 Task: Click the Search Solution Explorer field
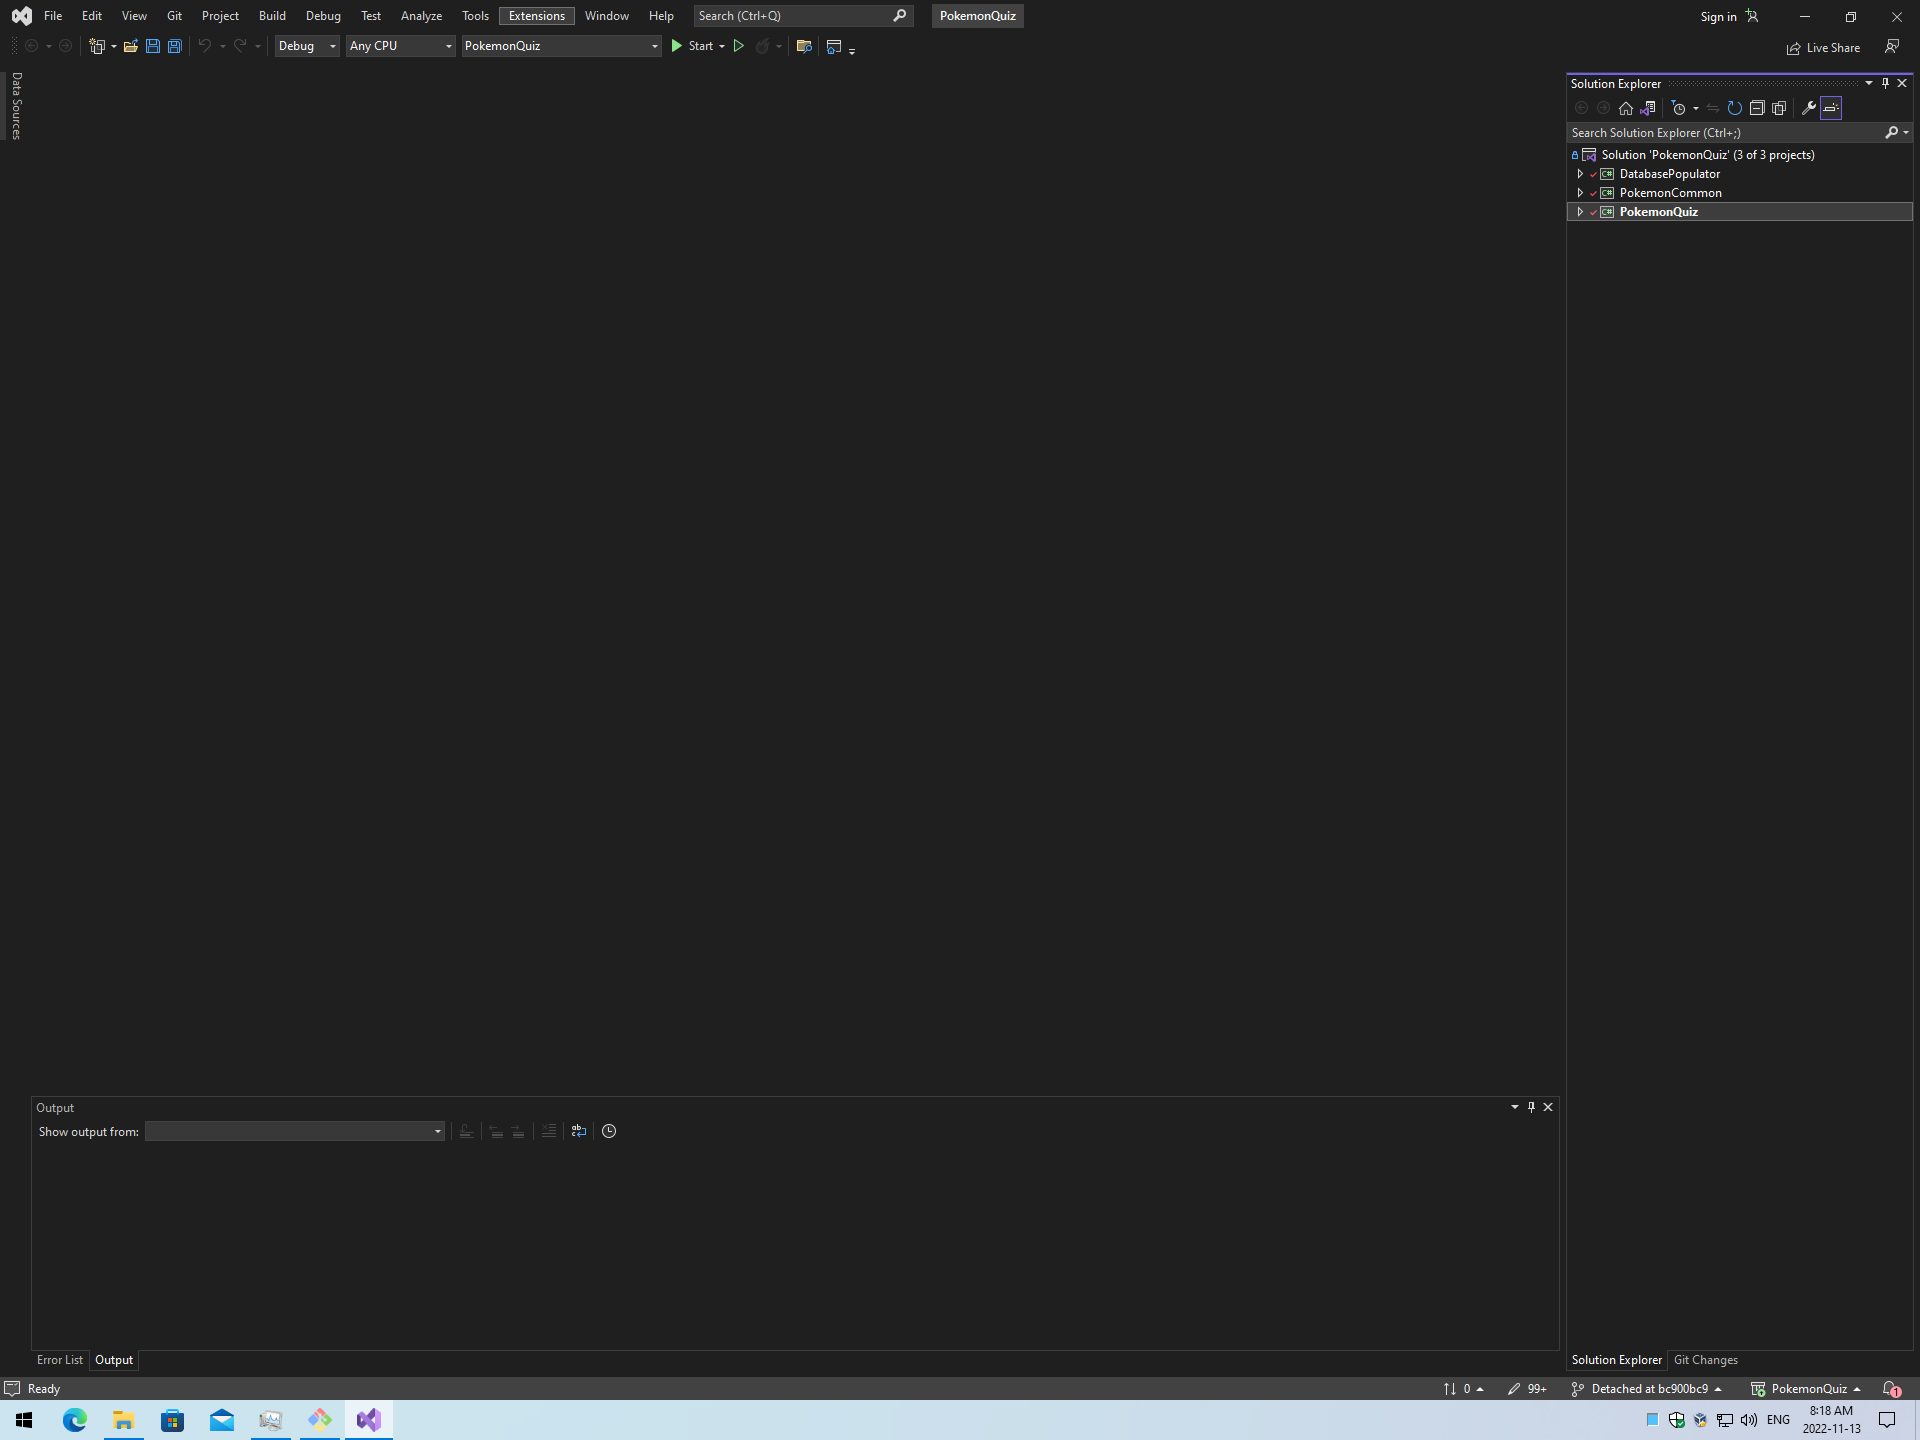click(1726, 133)
